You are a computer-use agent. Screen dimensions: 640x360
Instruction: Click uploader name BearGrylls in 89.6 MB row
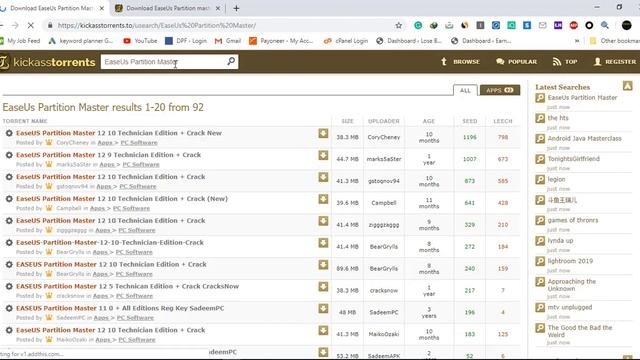384,269
